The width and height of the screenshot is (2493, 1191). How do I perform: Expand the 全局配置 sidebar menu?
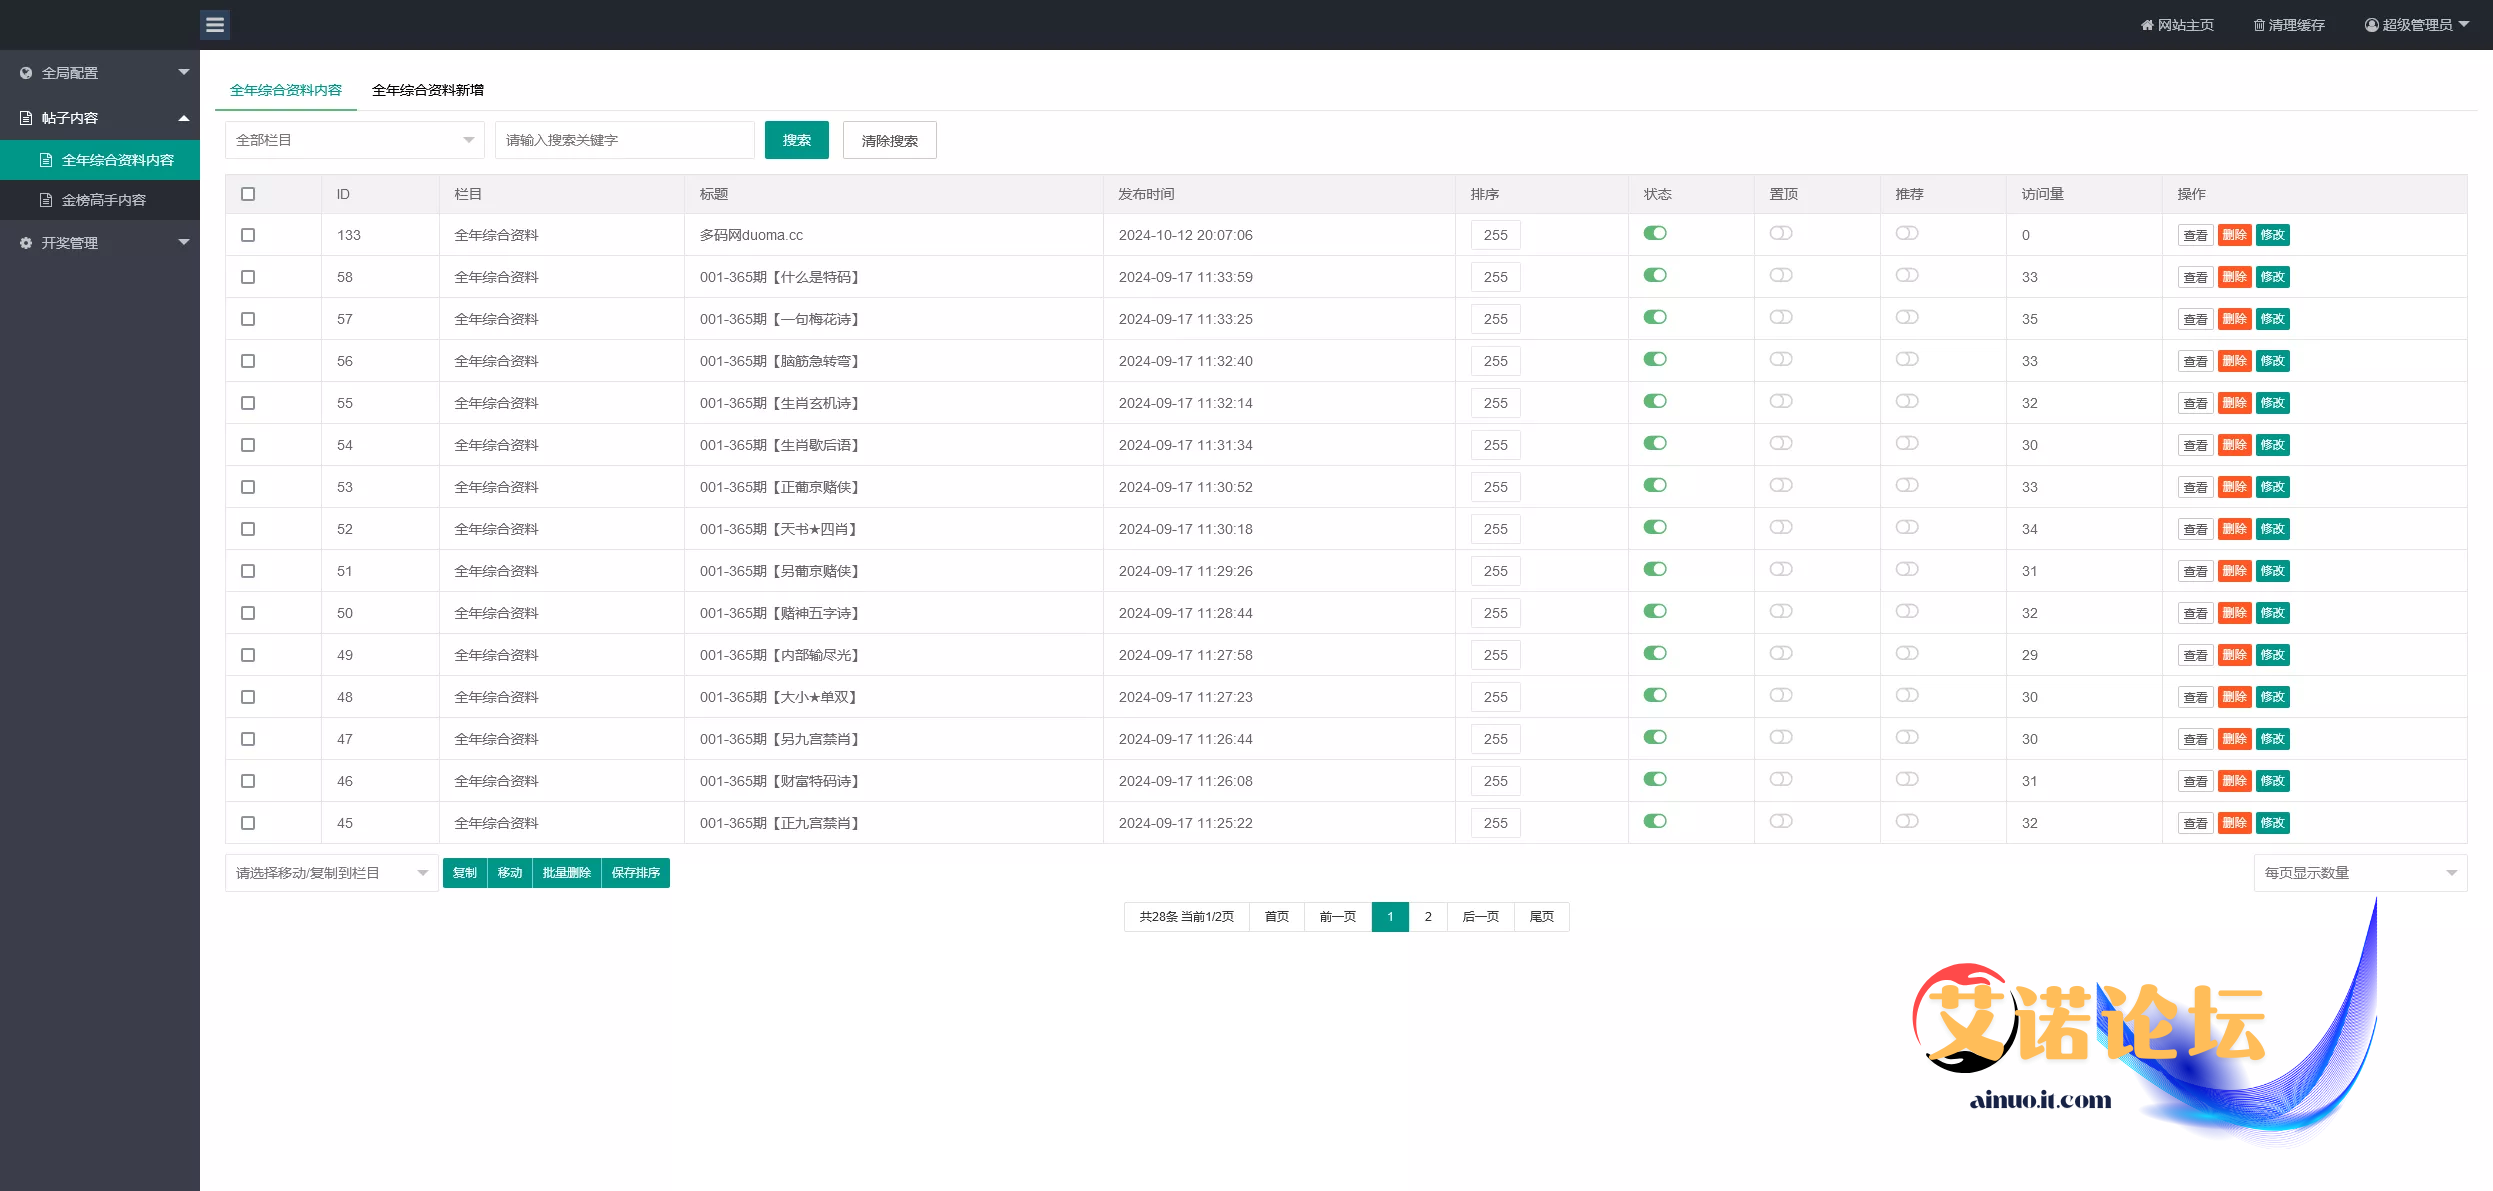[x=100, y=73]
